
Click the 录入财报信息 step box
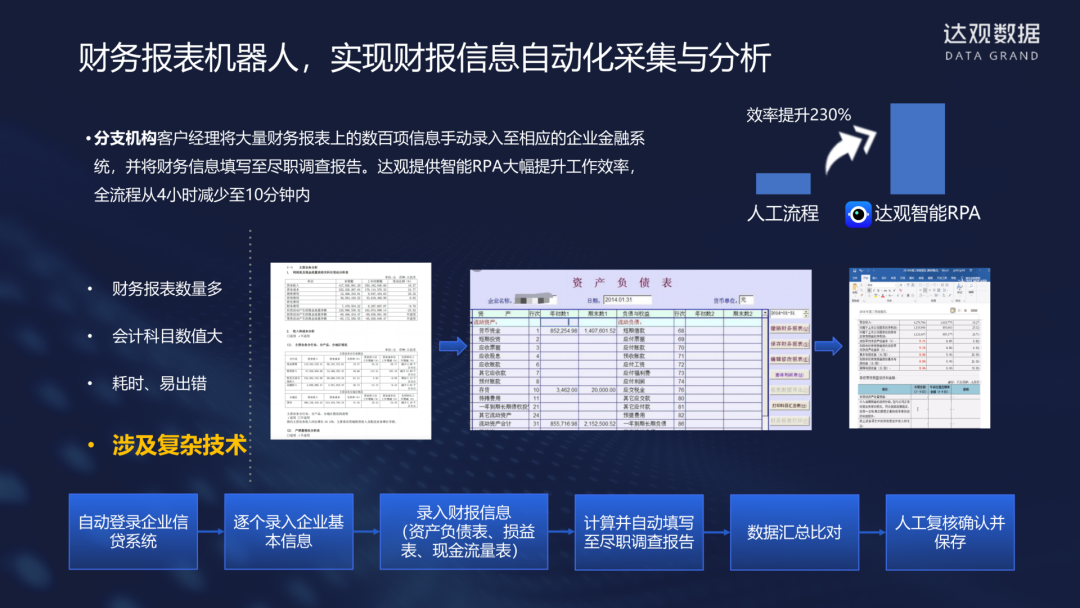coord(464,532)
